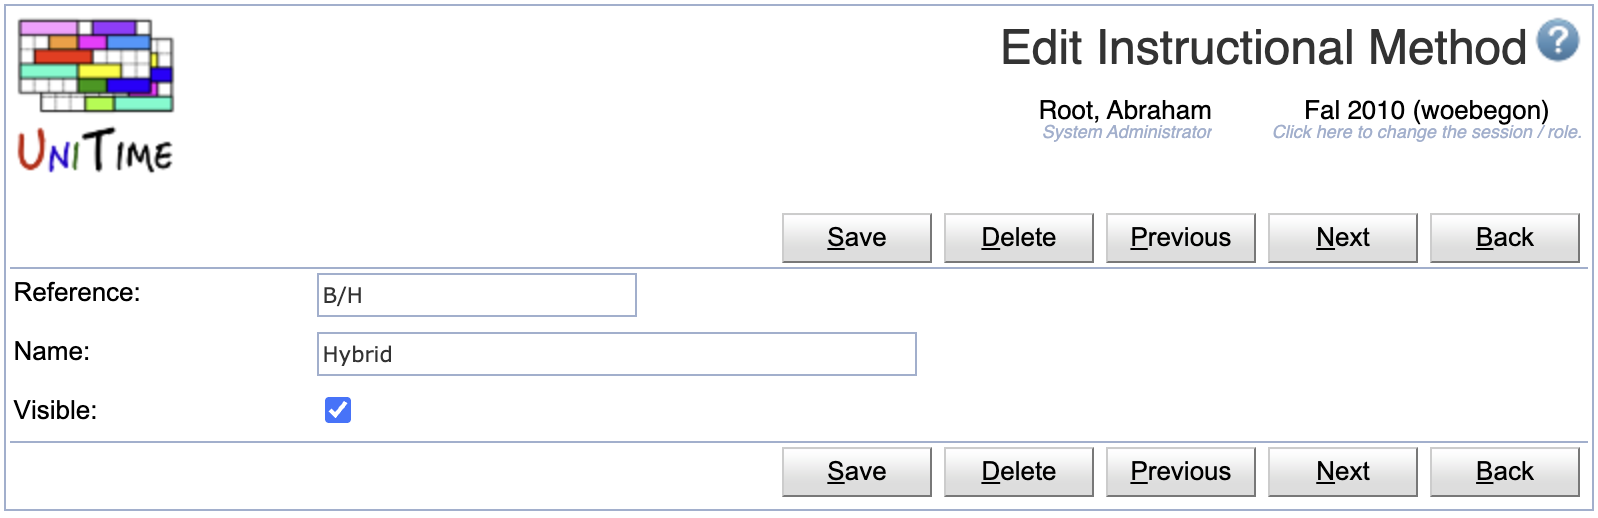Click the System Administrator role label

(1127, 132)
